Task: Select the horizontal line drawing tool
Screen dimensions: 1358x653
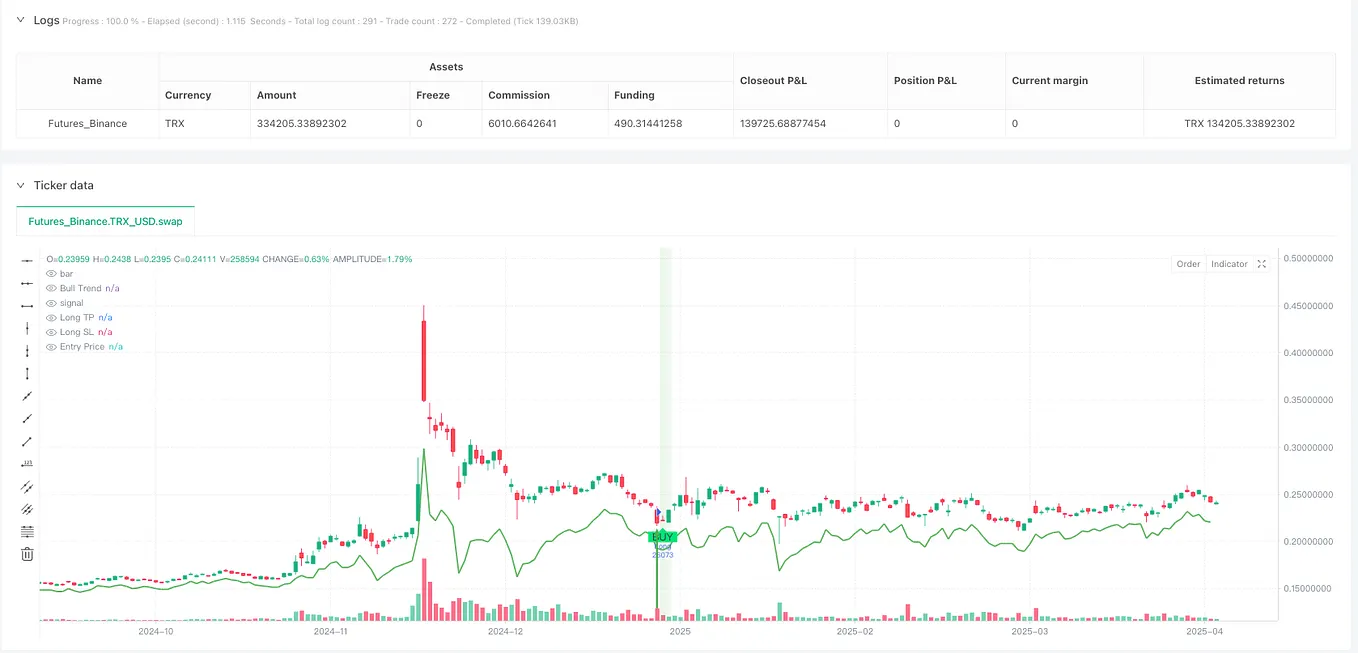Action: (27, 260)
